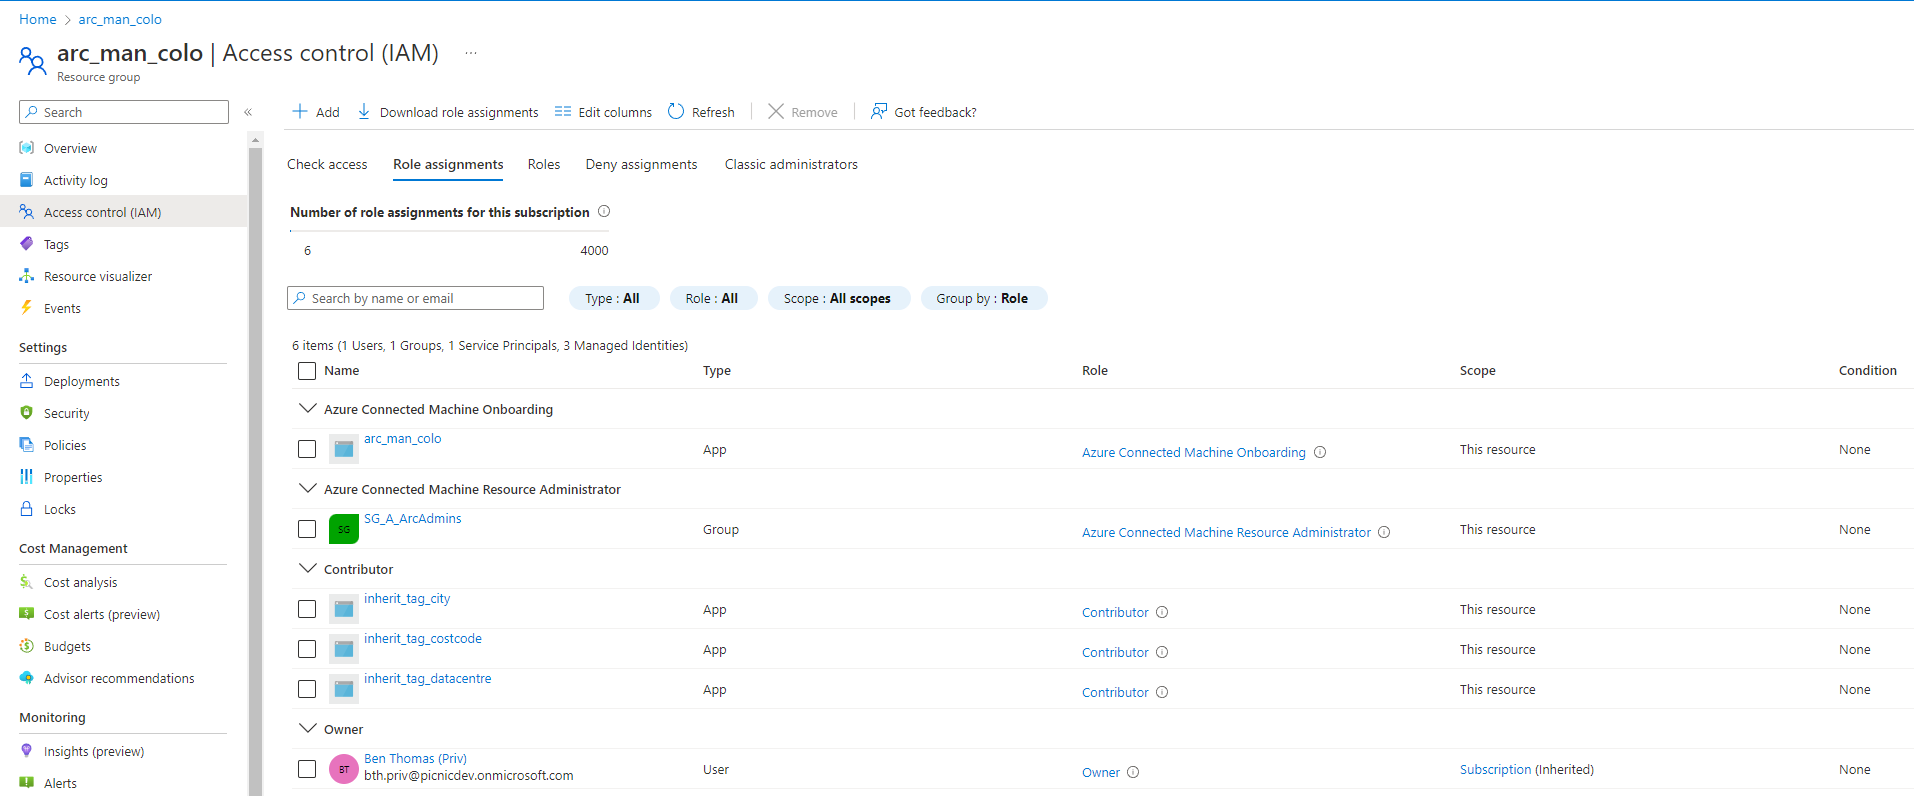Click the info icon beside subscription assignments count
This screenshot has height=796, width=1914.
point(604,211)
